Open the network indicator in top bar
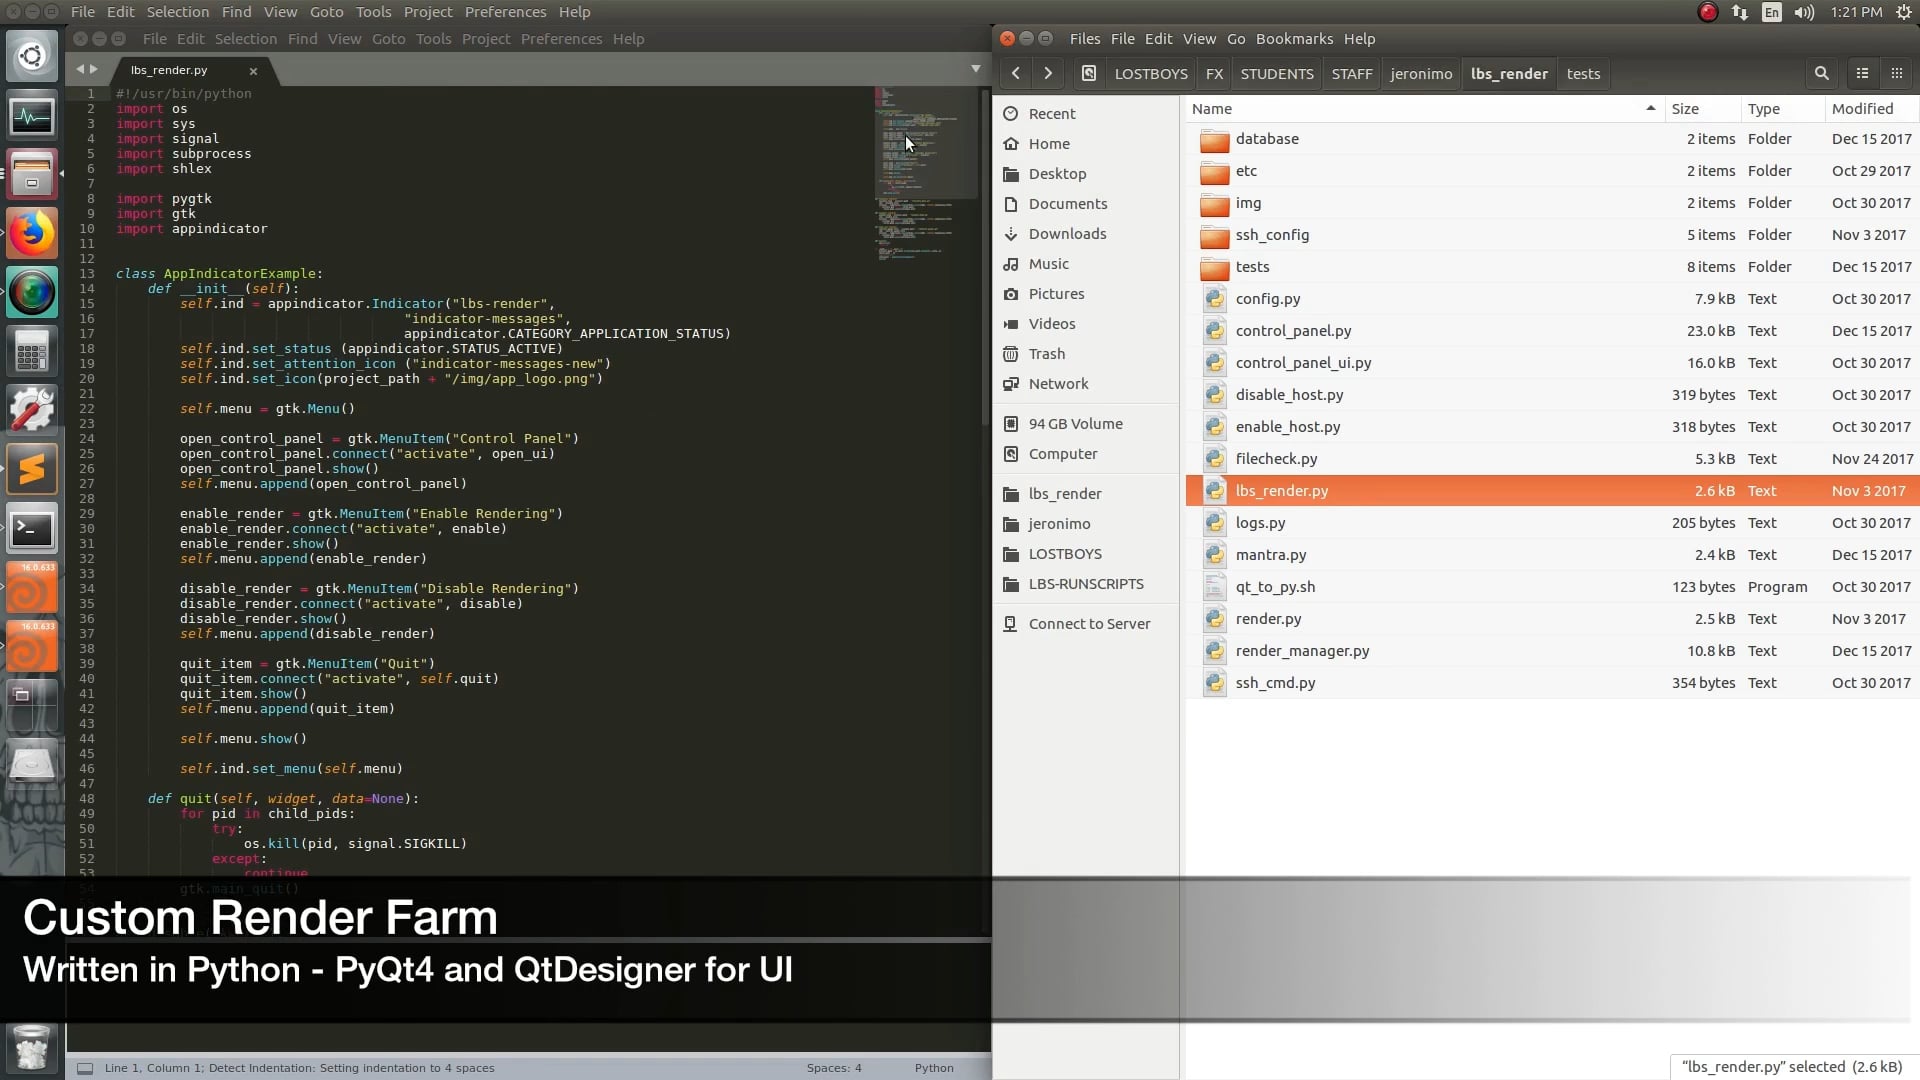Viewport: 1920px width, 1080px height. tap(1740, 12)
